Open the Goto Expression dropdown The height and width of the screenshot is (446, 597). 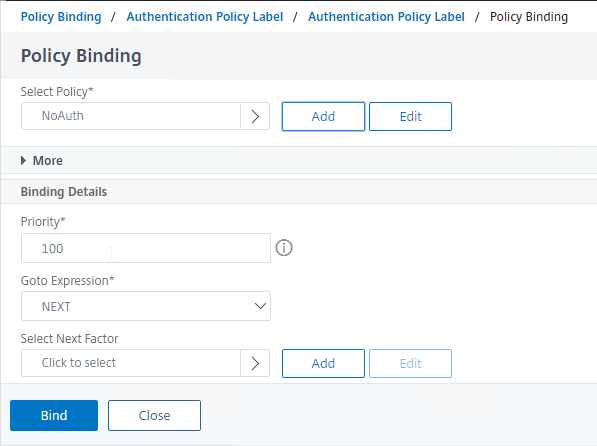146,306
